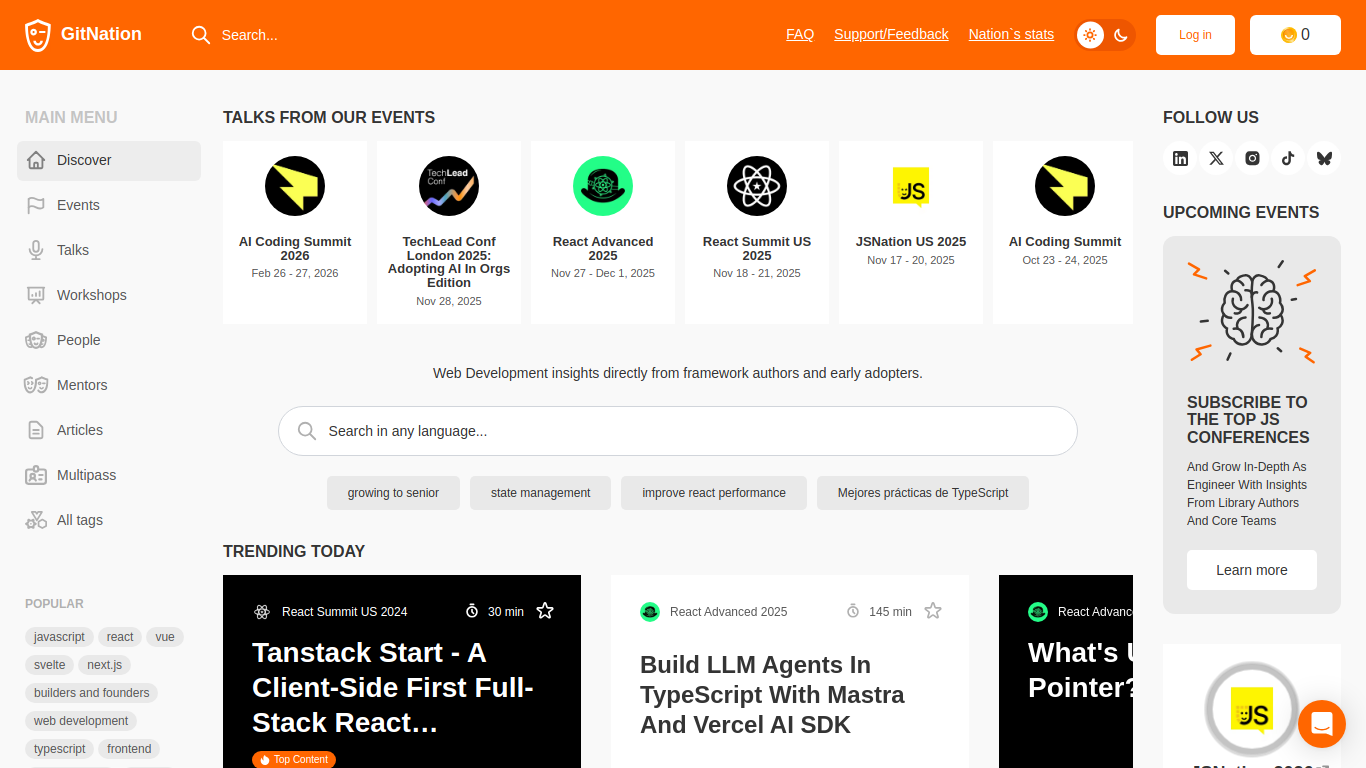The image size is (1366, 768).
Task: Open the Nation's stats link
Action: click(x=1011, y=34)
